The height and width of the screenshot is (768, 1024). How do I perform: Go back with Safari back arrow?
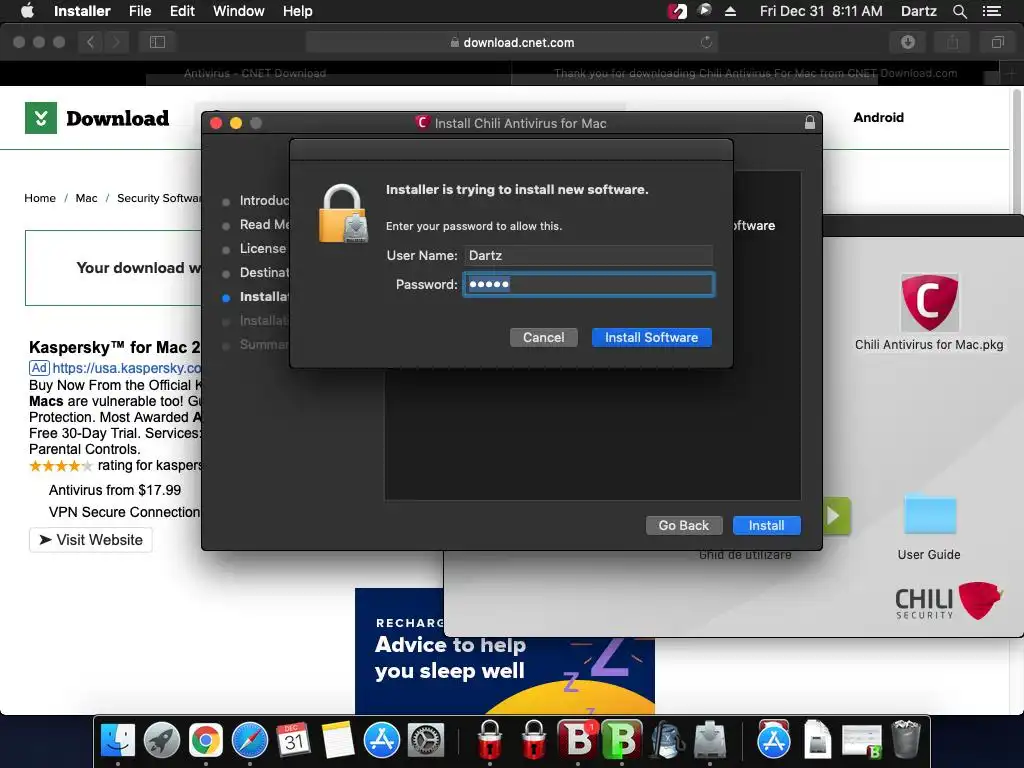click(91, 42)
